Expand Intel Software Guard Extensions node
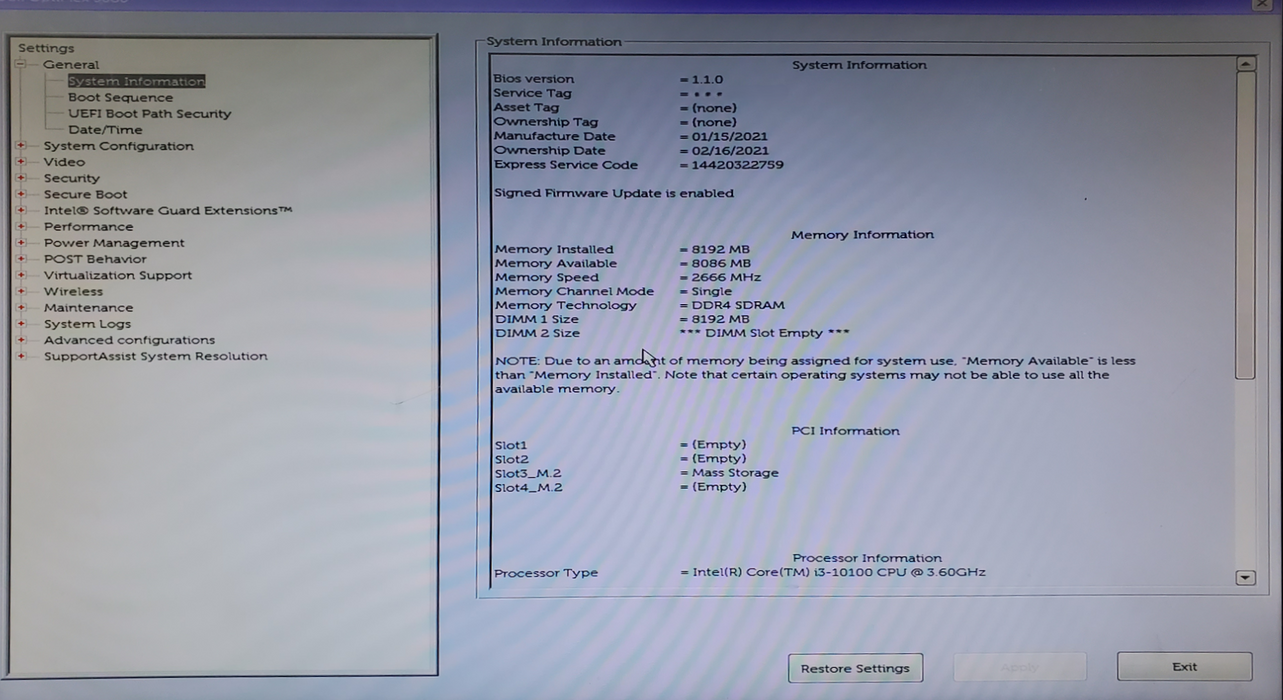 (x=21, y=211)
